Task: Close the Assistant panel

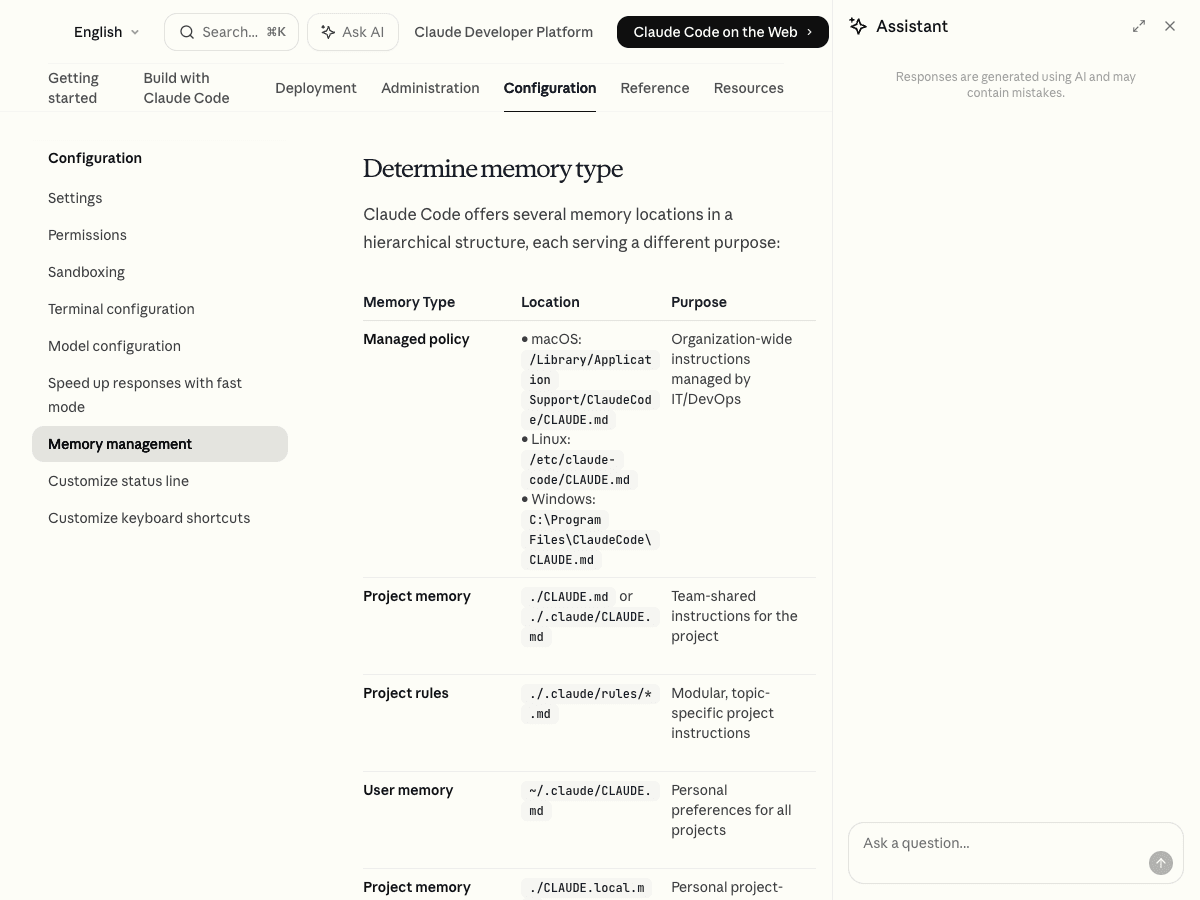Action: [1170, 26]
